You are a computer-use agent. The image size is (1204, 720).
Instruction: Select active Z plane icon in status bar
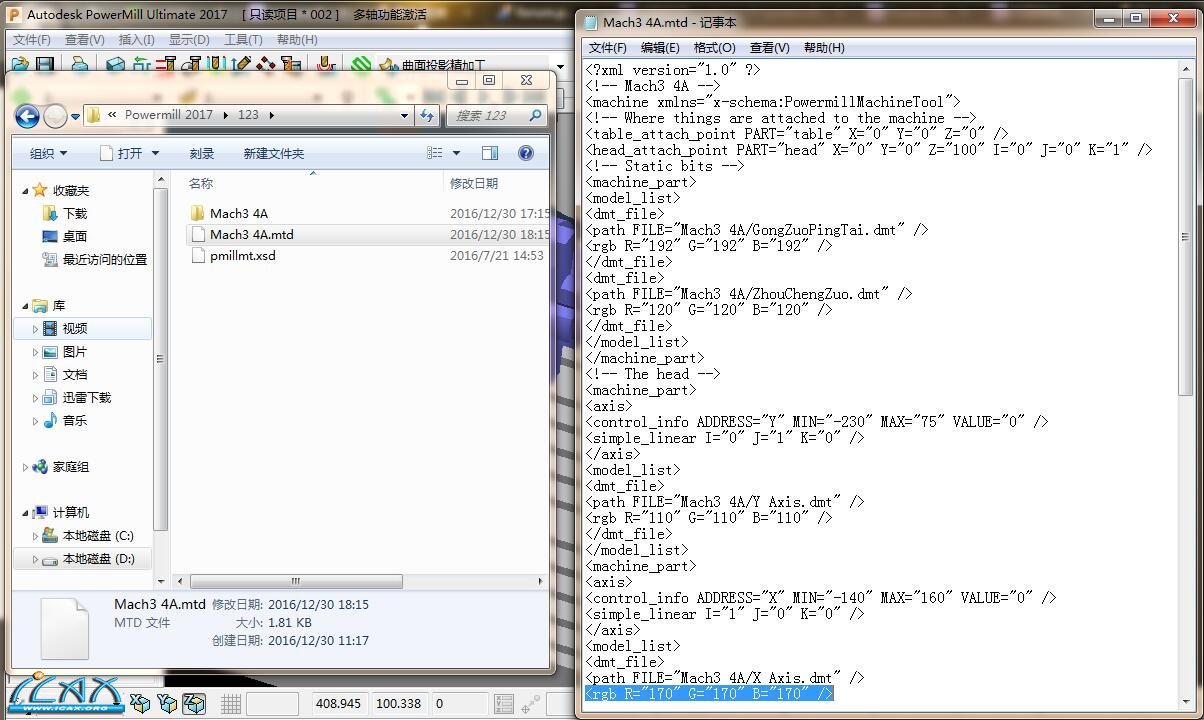click(193, 703)
